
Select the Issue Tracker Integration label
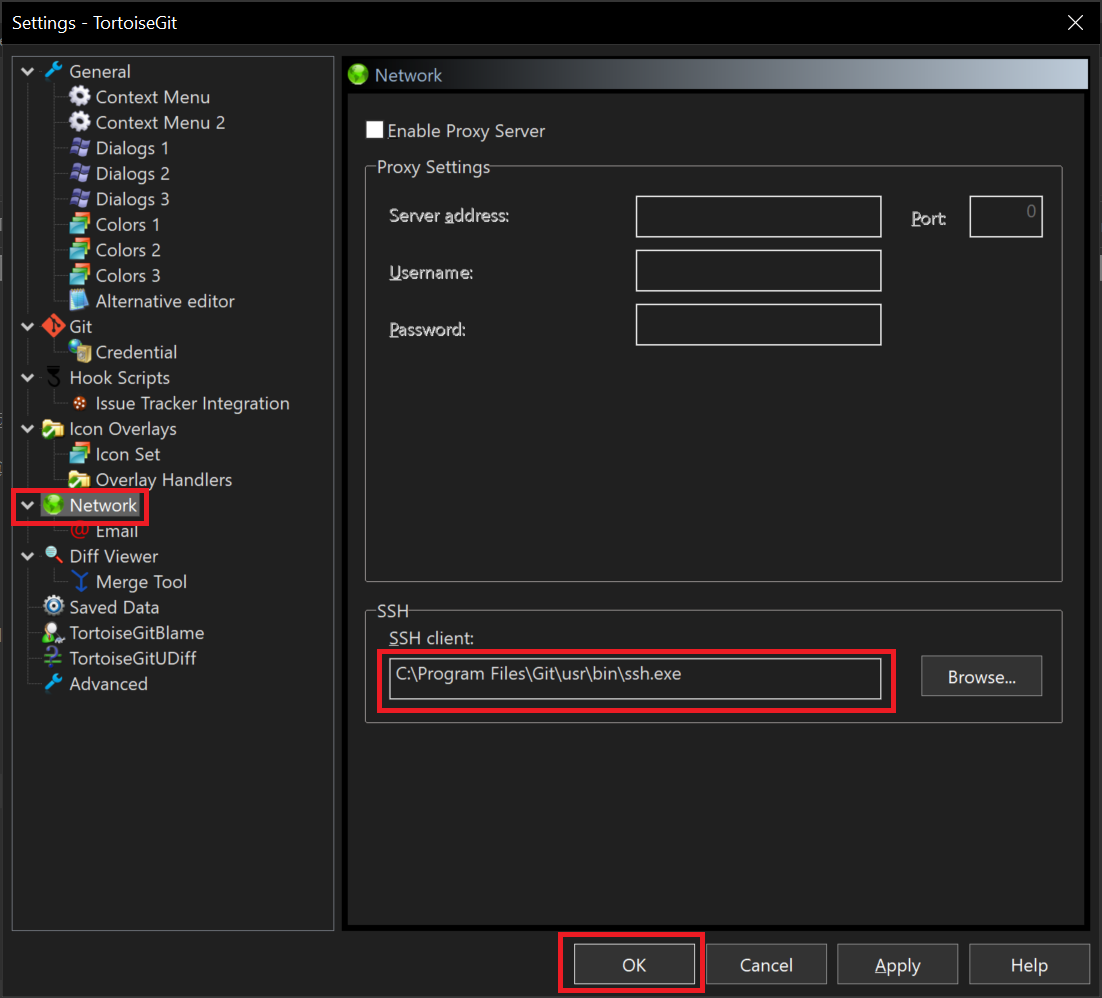(193, 403)
